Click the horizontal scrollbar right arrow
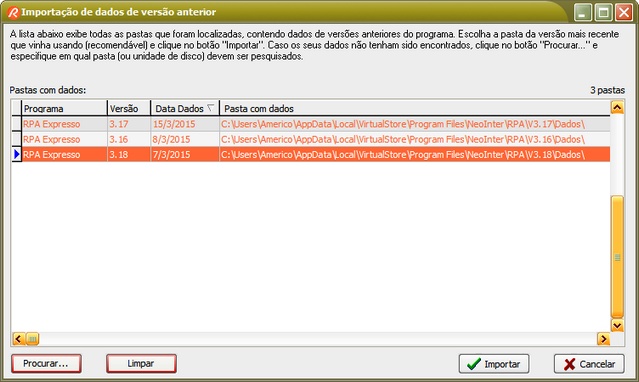The image size is (639, 382). pyautogui.click(x=603, y=339)
